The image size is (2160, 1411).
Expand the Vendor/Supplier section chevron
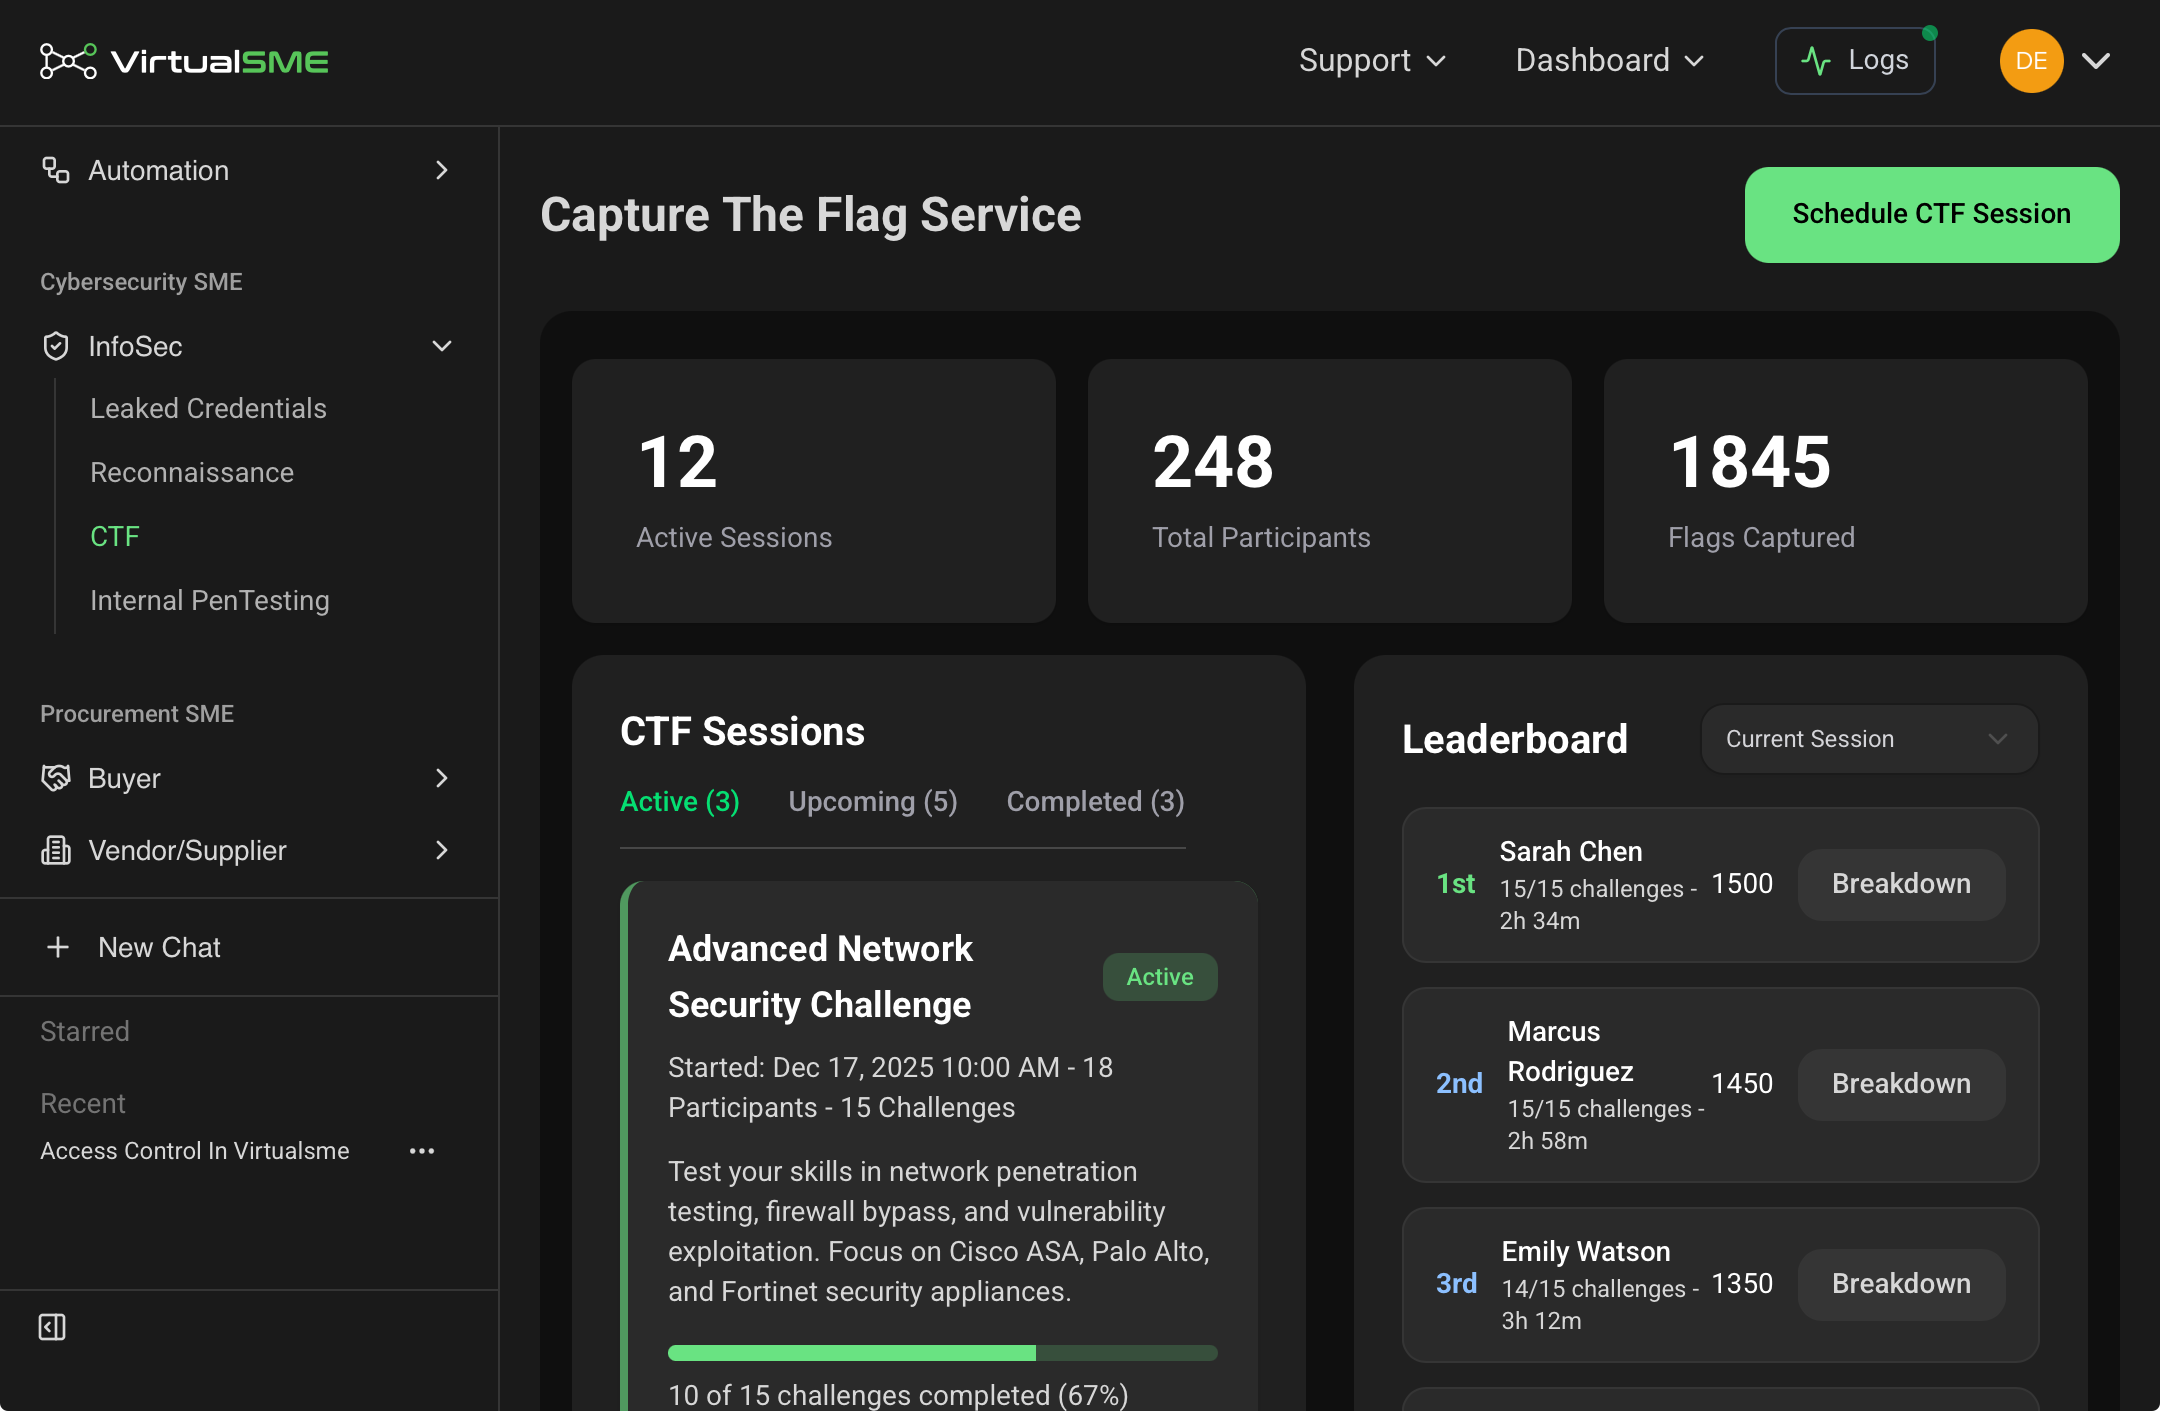coord(442,850)
